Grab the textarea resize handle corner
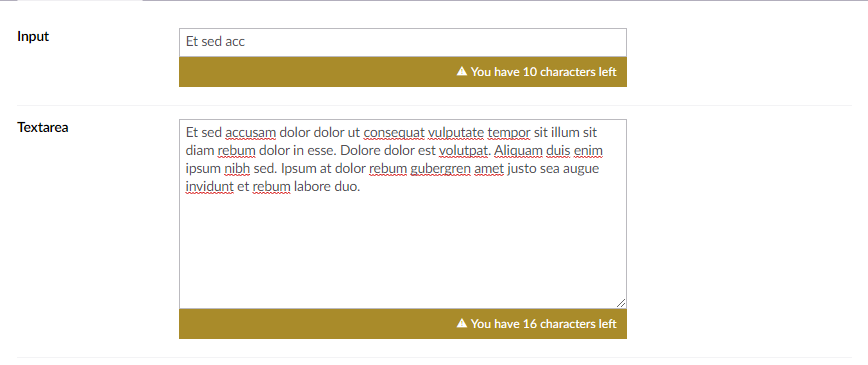 point(621,303)
